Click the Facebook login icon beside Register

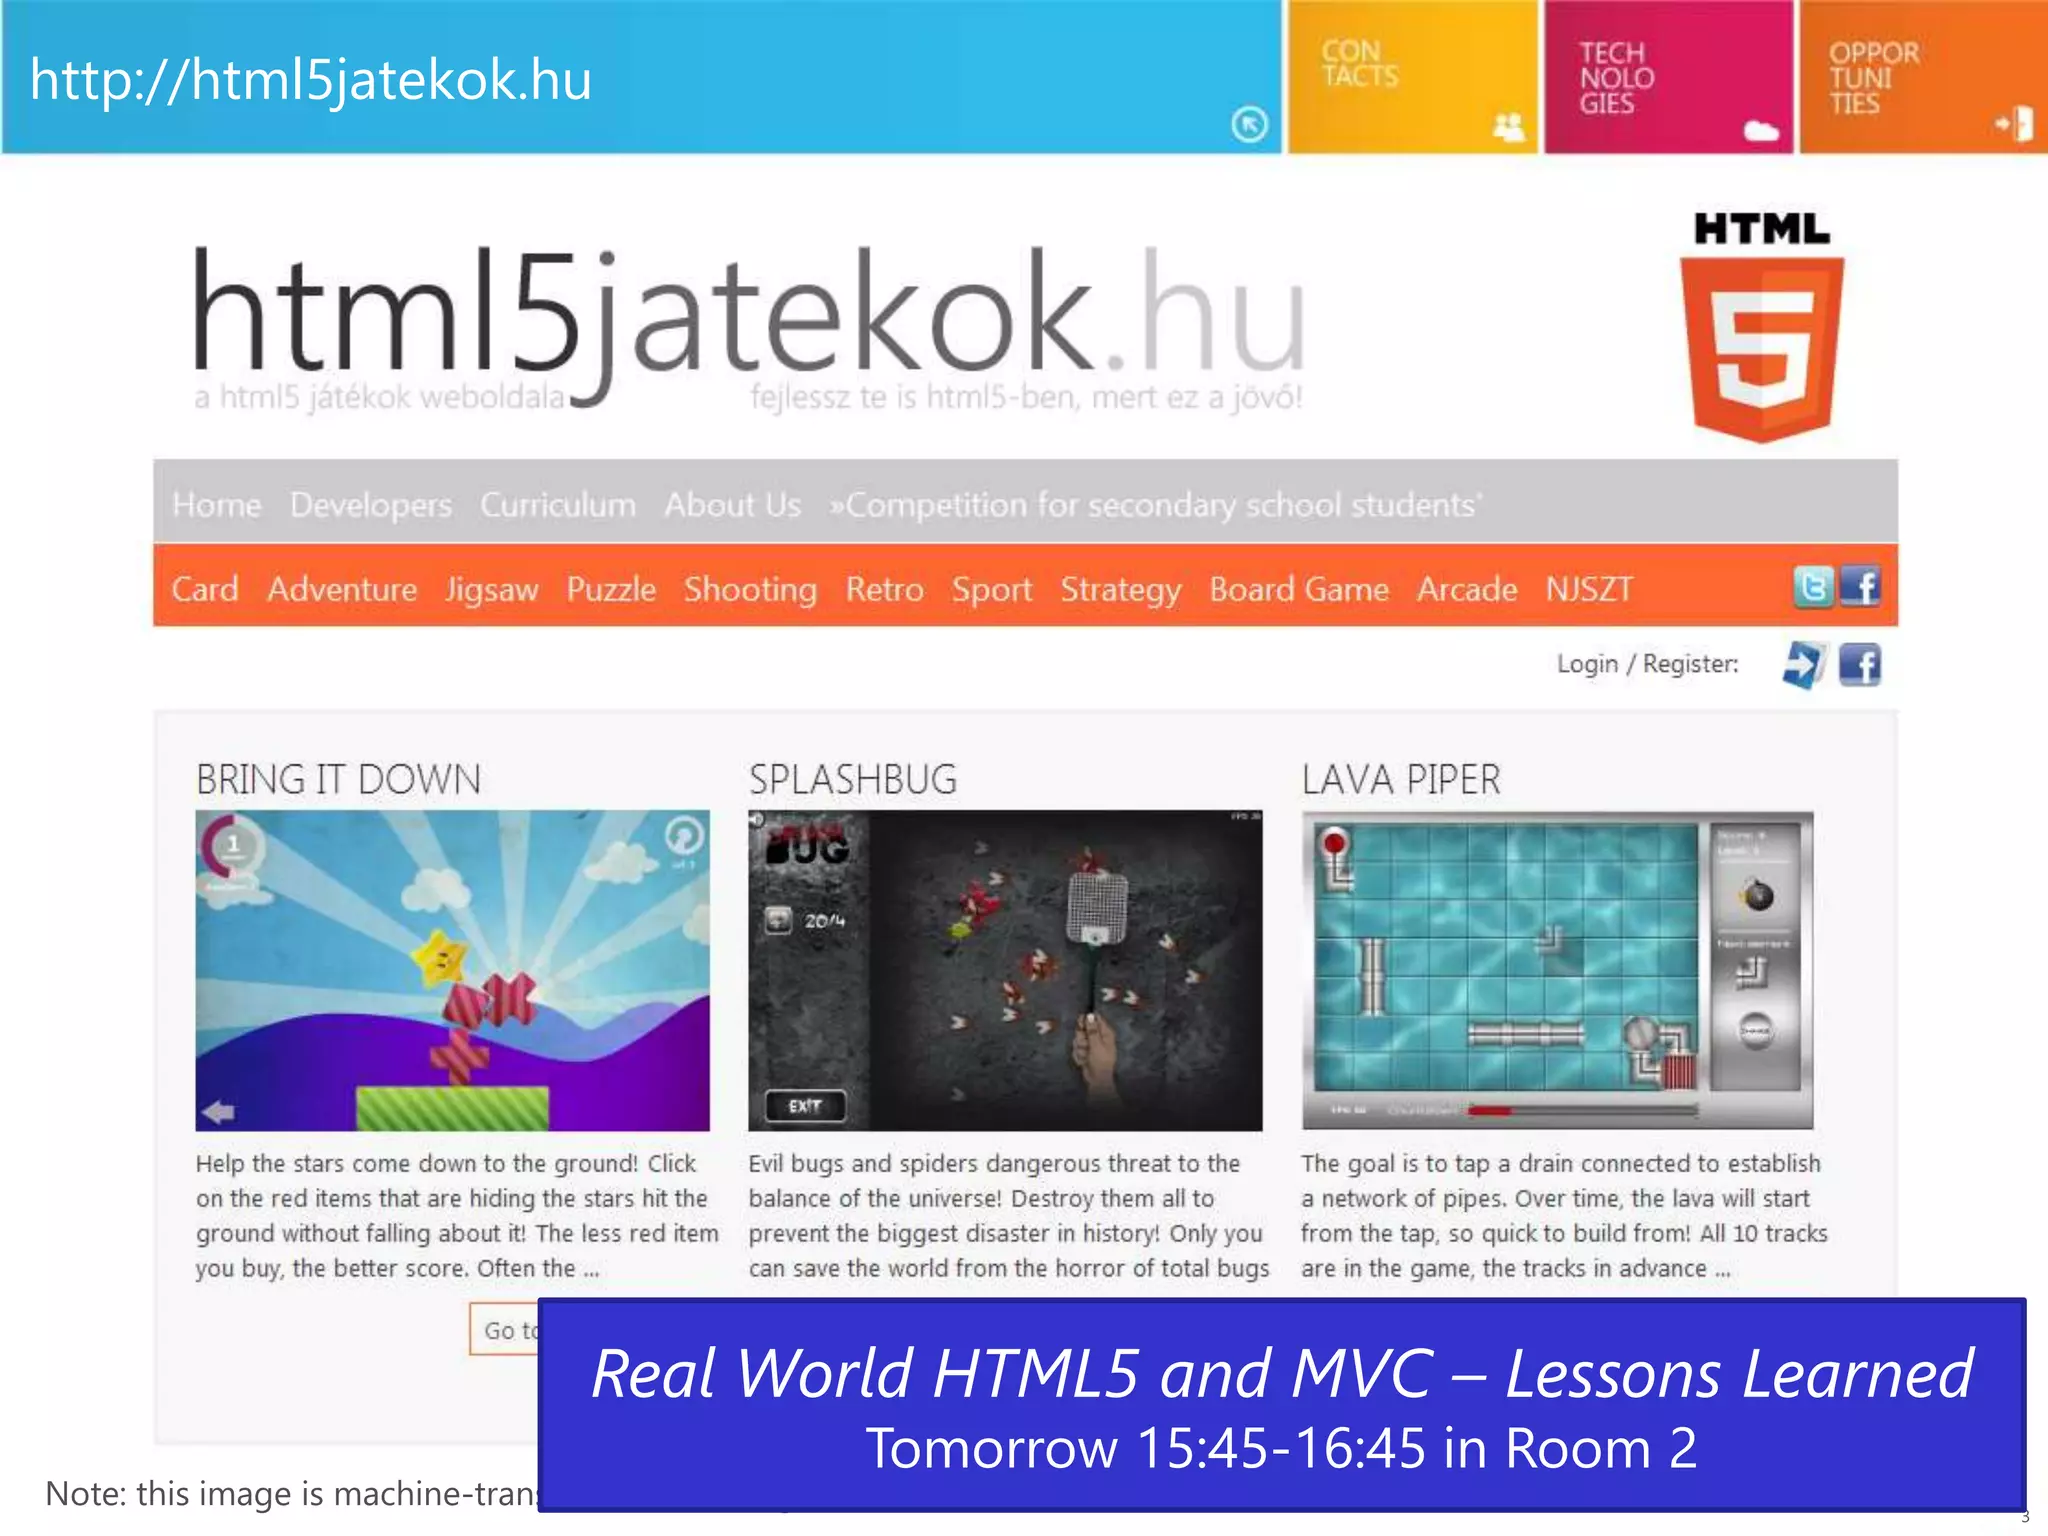1860,665
